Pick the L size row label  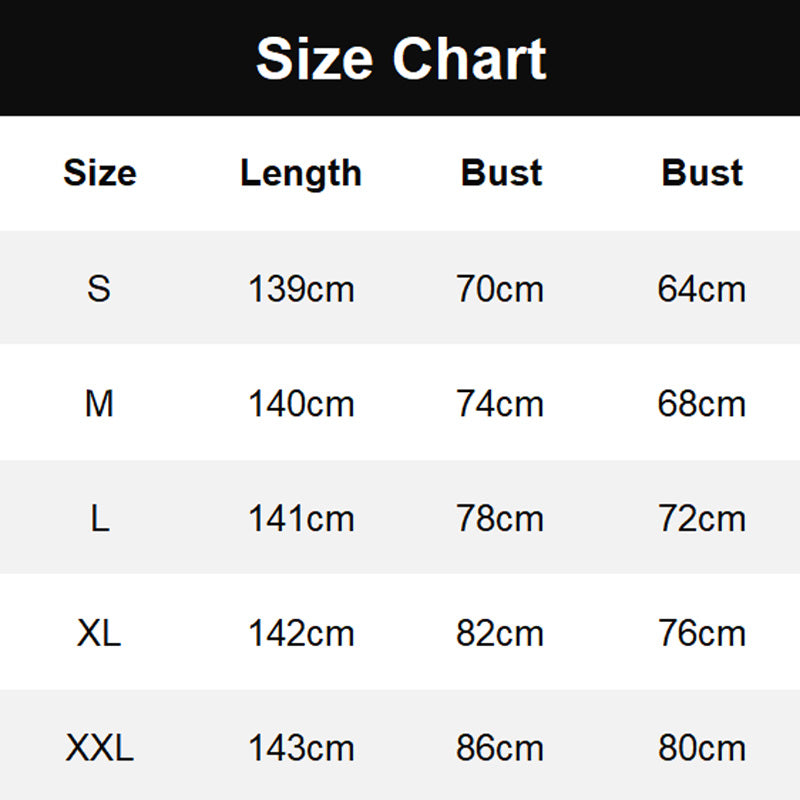pyautogui.click(x=99, y=519)
